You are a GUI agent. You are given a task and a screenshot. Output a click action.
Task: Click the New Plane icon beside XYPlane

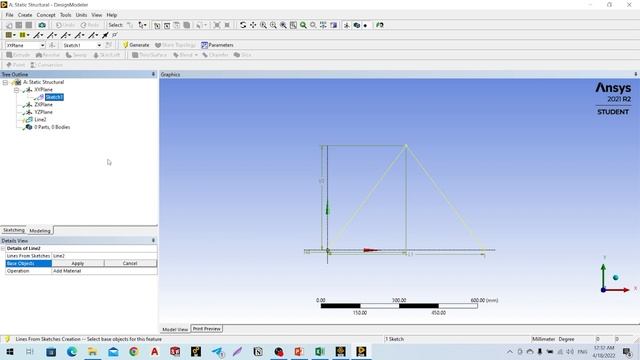point(52,45)
